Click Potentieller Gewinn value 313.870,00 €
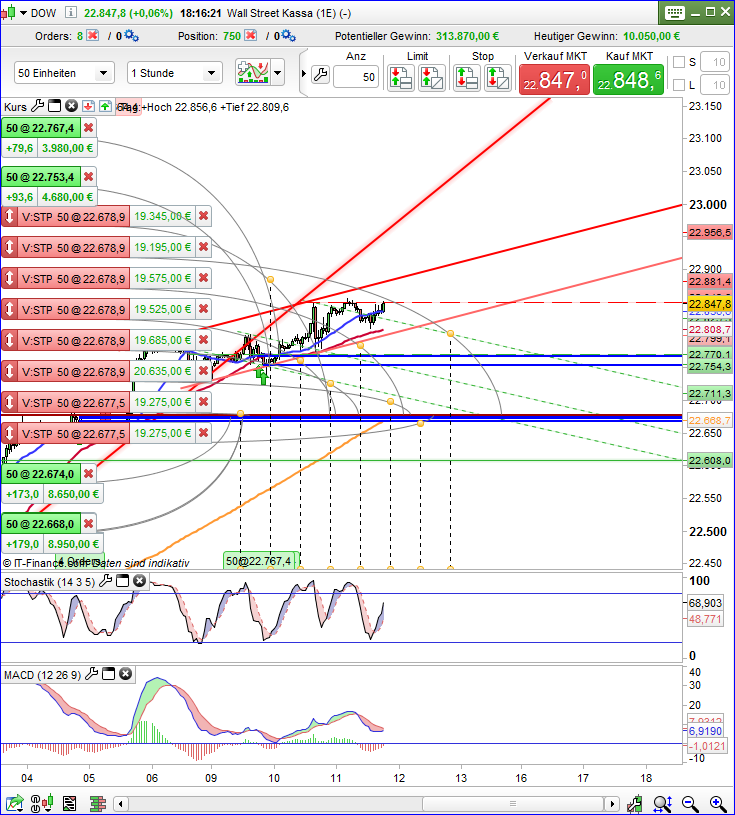735x815 pixels. tap(467, 36)
